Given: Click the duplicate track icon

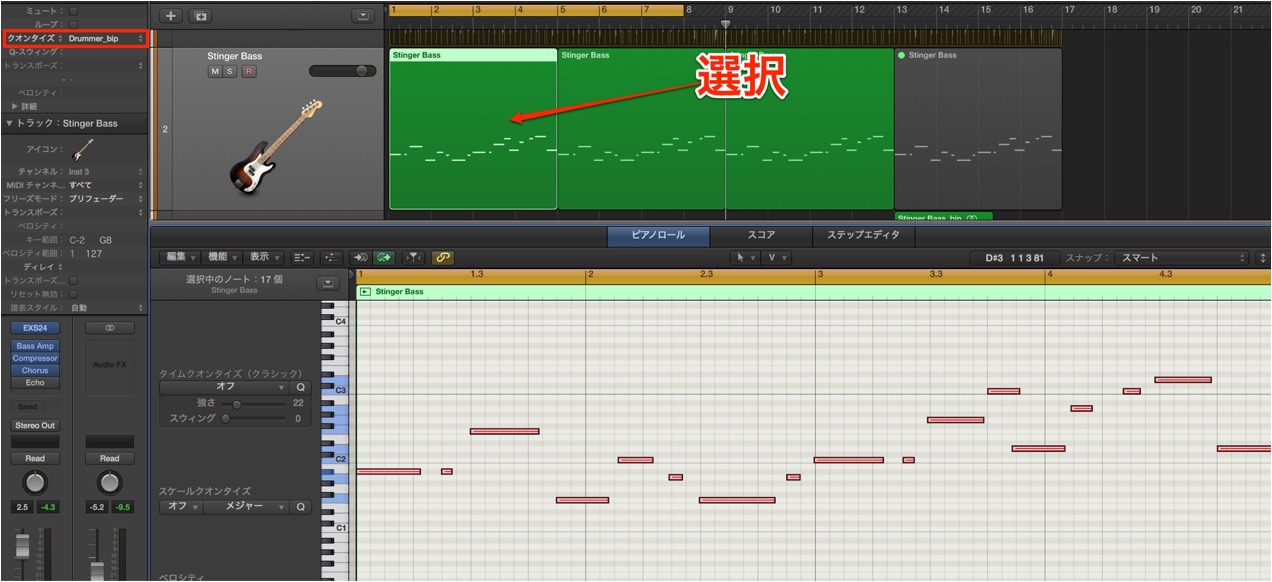Looking at the screenshot, I should 201,16.
